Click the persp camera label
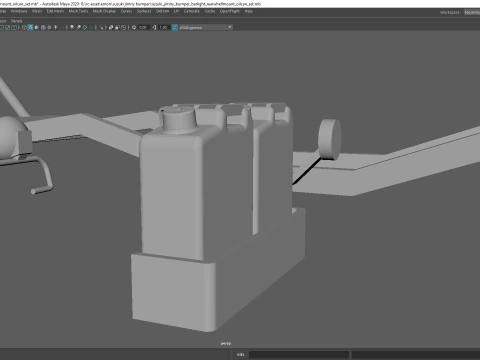The image size is (480, 360). tap(226, 343)
